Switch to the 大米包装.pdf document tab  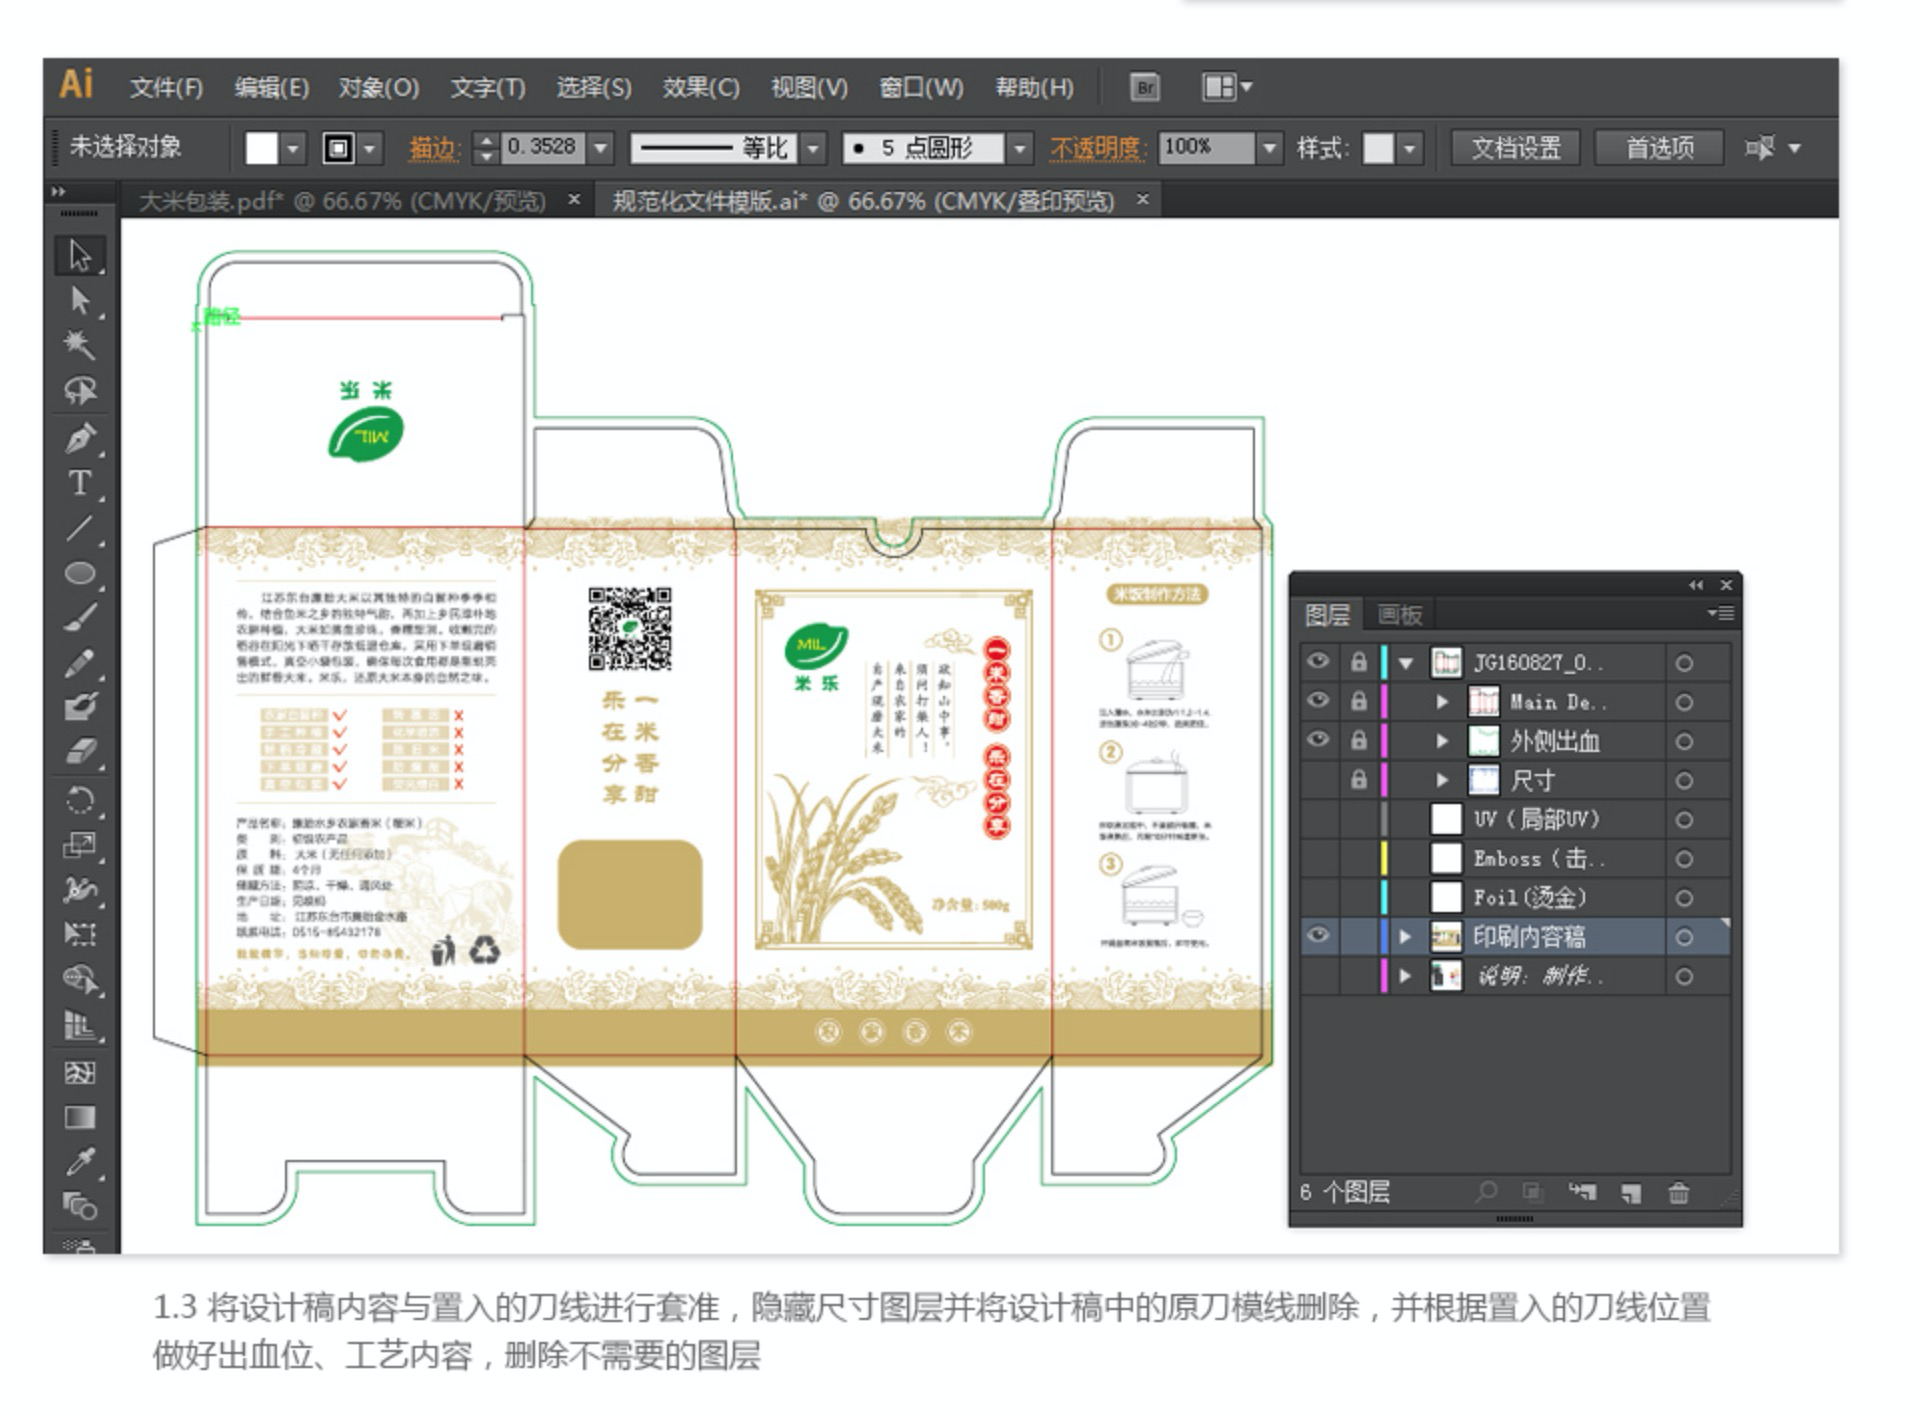tap(342, 201)
